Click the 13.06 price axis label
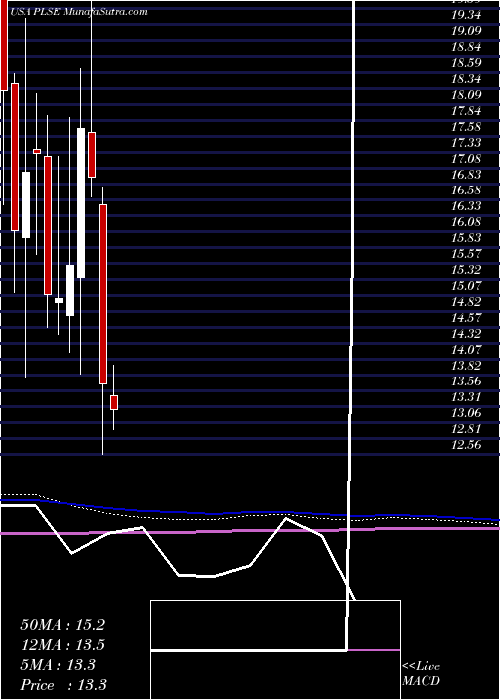 click(x=466, y=413)
